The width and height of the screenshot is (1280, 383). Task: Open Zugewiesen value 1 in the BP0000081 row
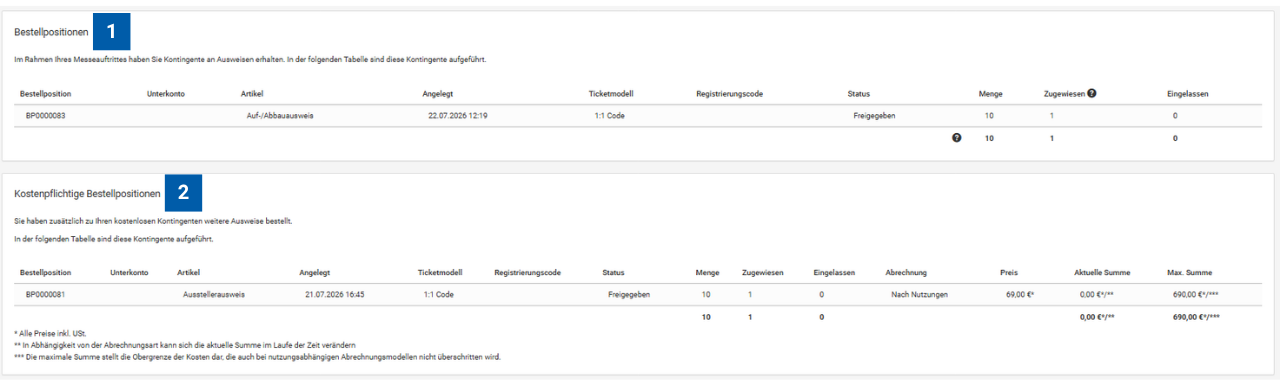click(751, 295)
